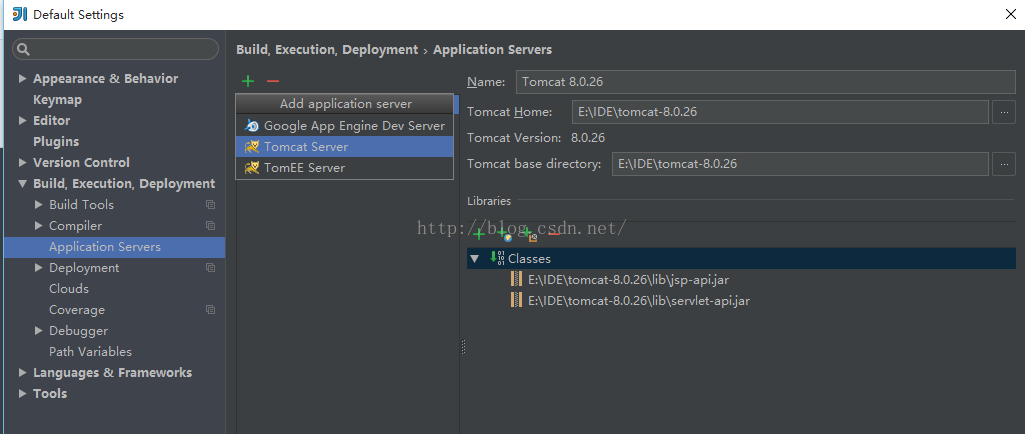Select Google App Engine Dev Server from popup

point(344,125)
